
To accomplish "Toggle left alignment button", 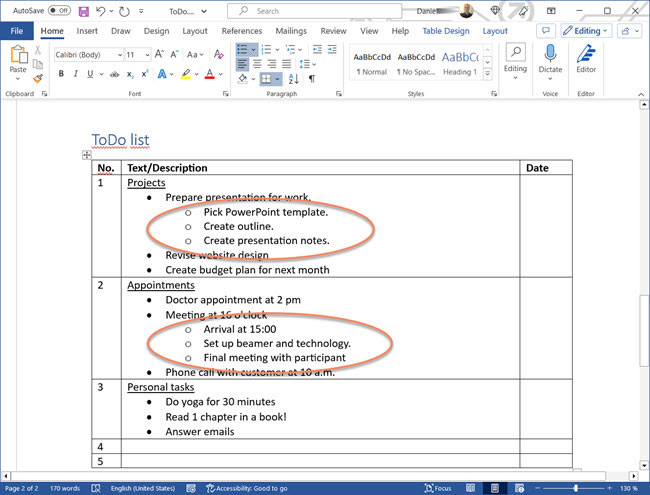I will tap(242, 64).
